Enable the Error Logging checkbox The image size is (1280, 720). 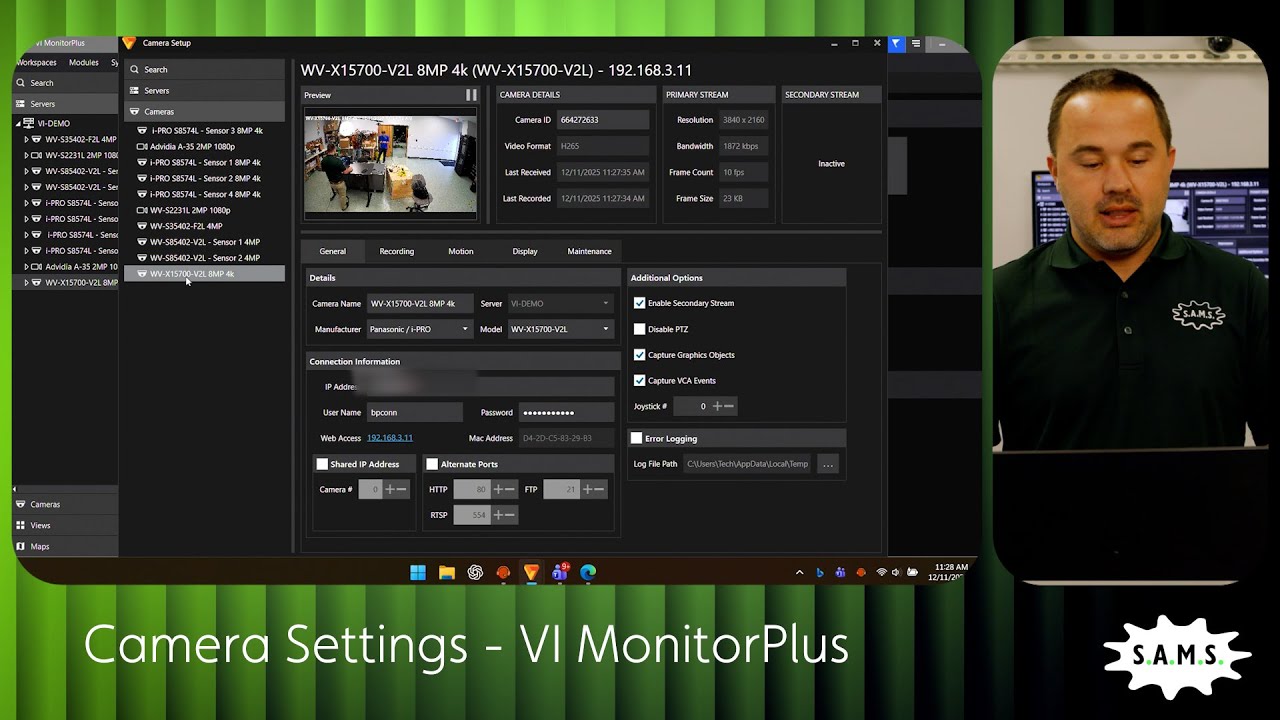(636, 438)
